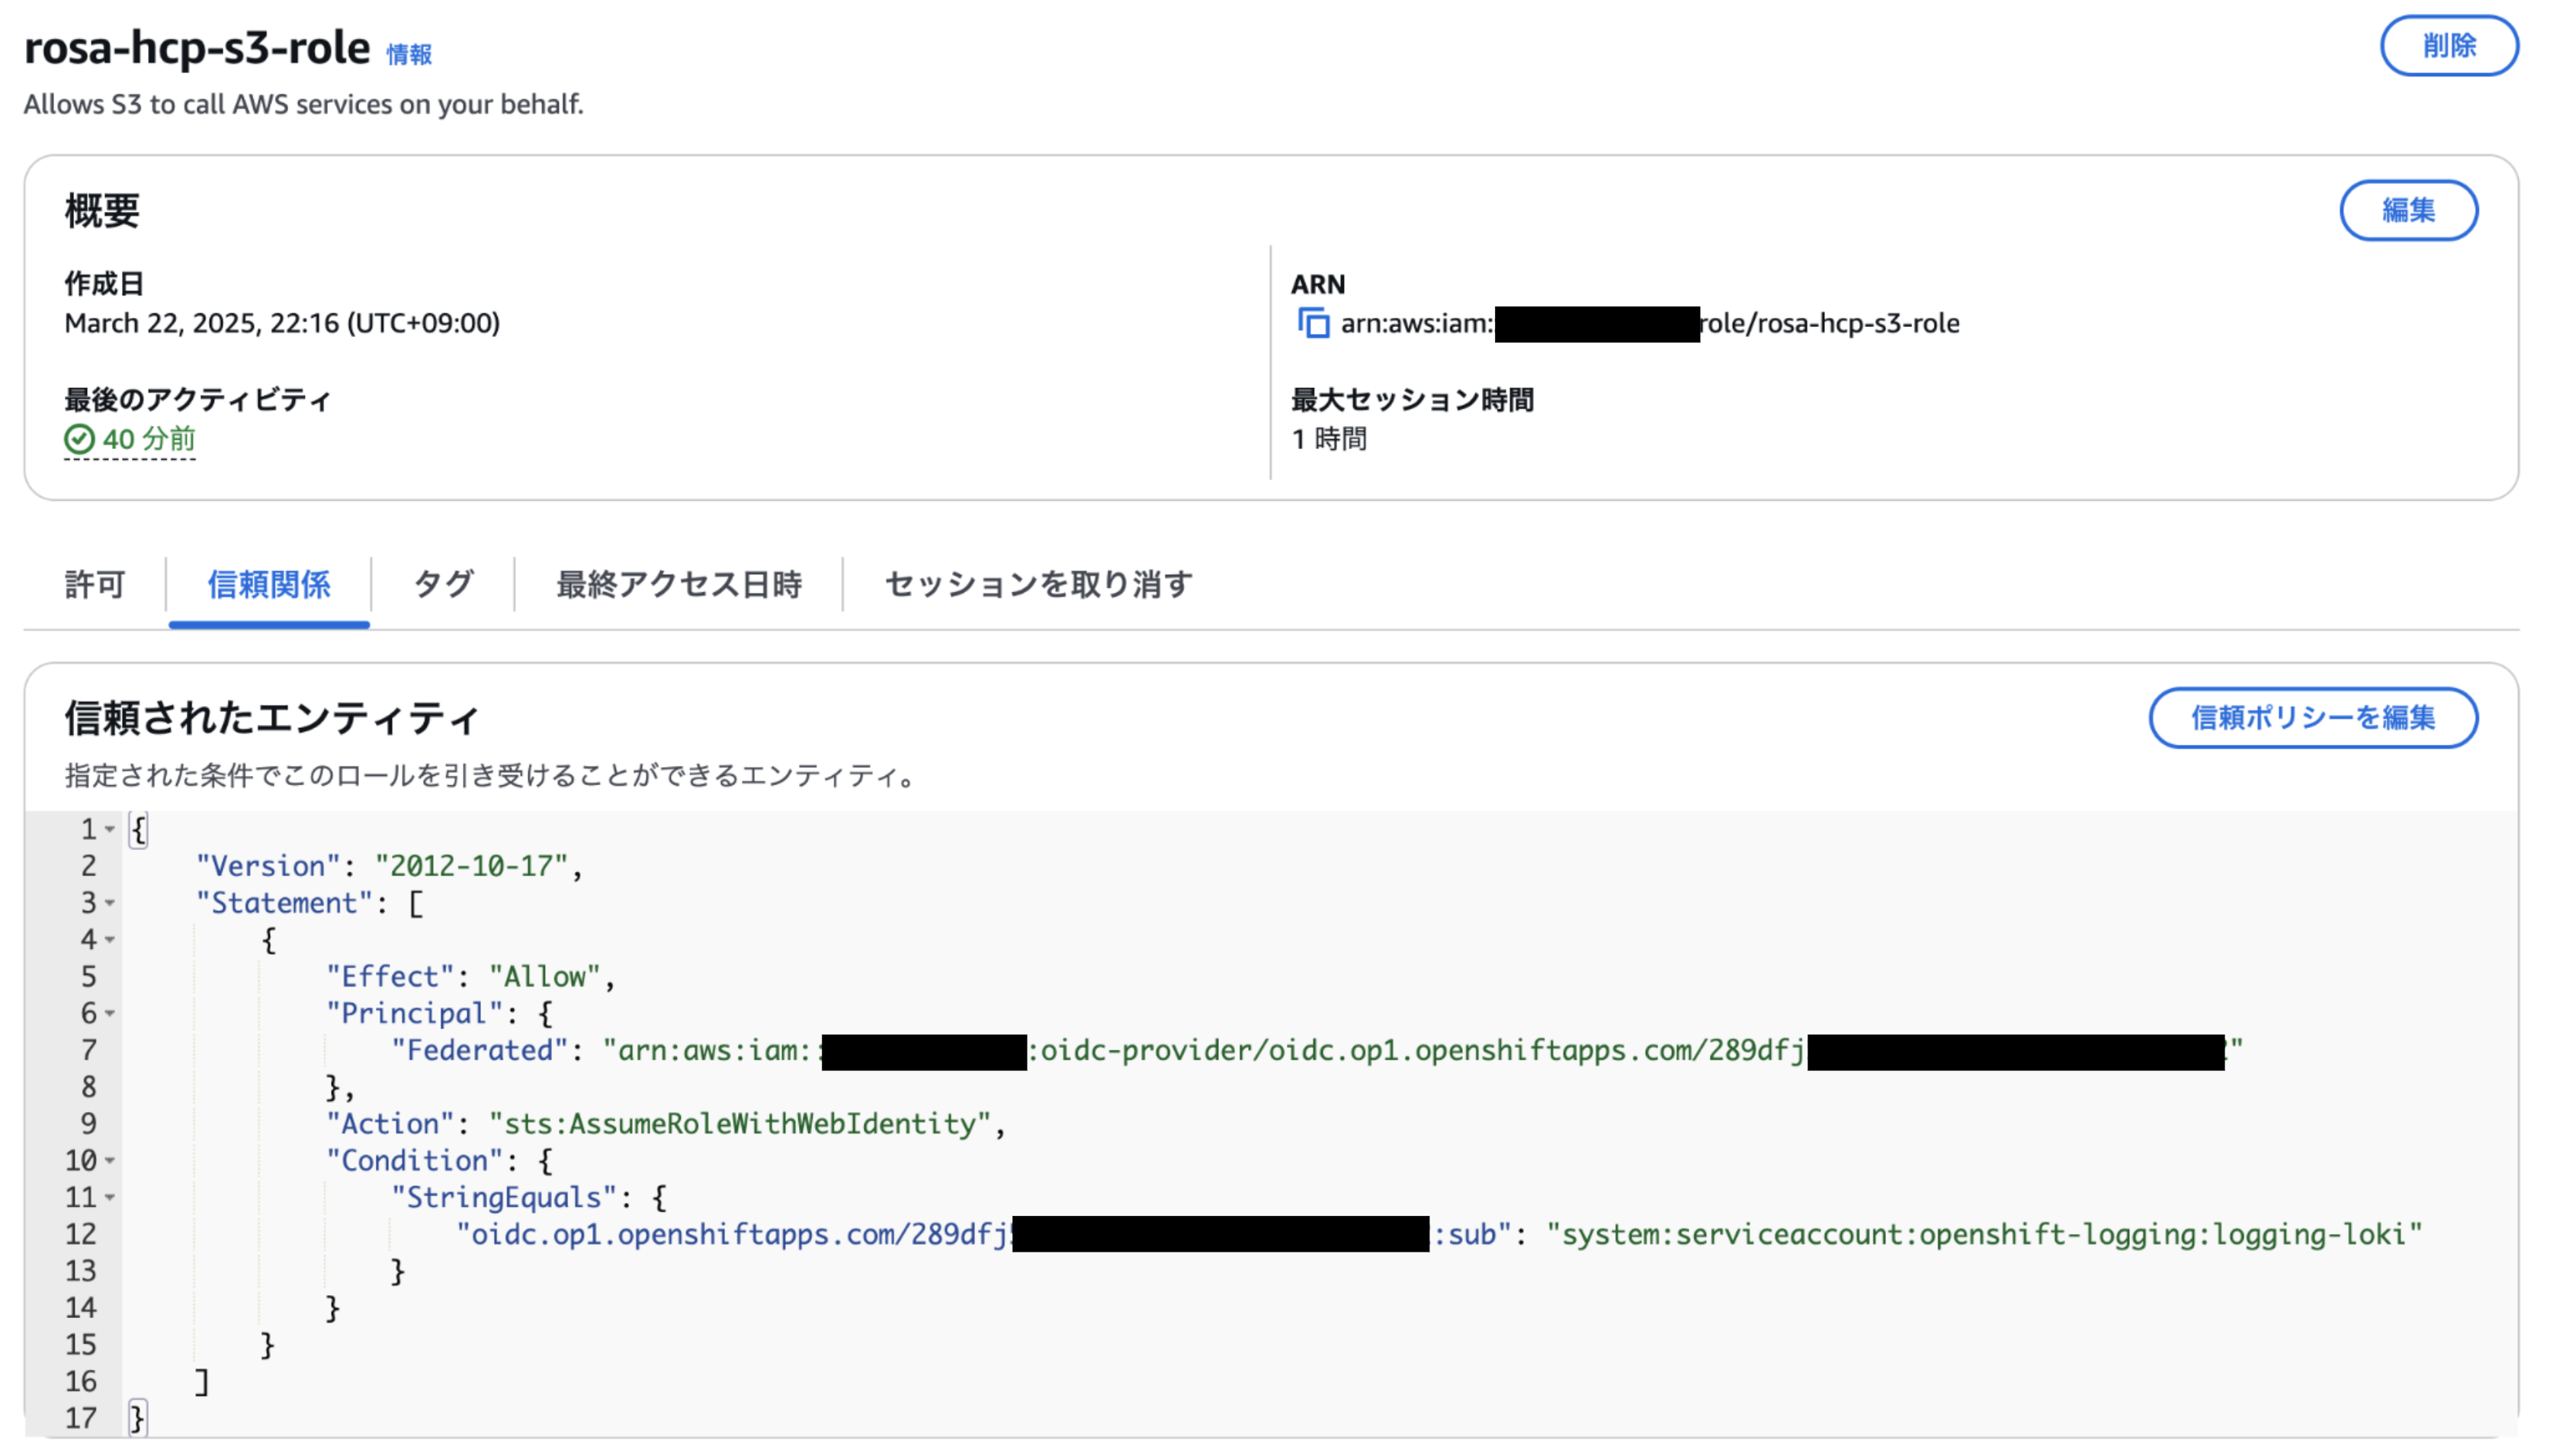Click the 40 分前 last activity link
This screenshot has width=2566, height=1456.
point(149,439)
